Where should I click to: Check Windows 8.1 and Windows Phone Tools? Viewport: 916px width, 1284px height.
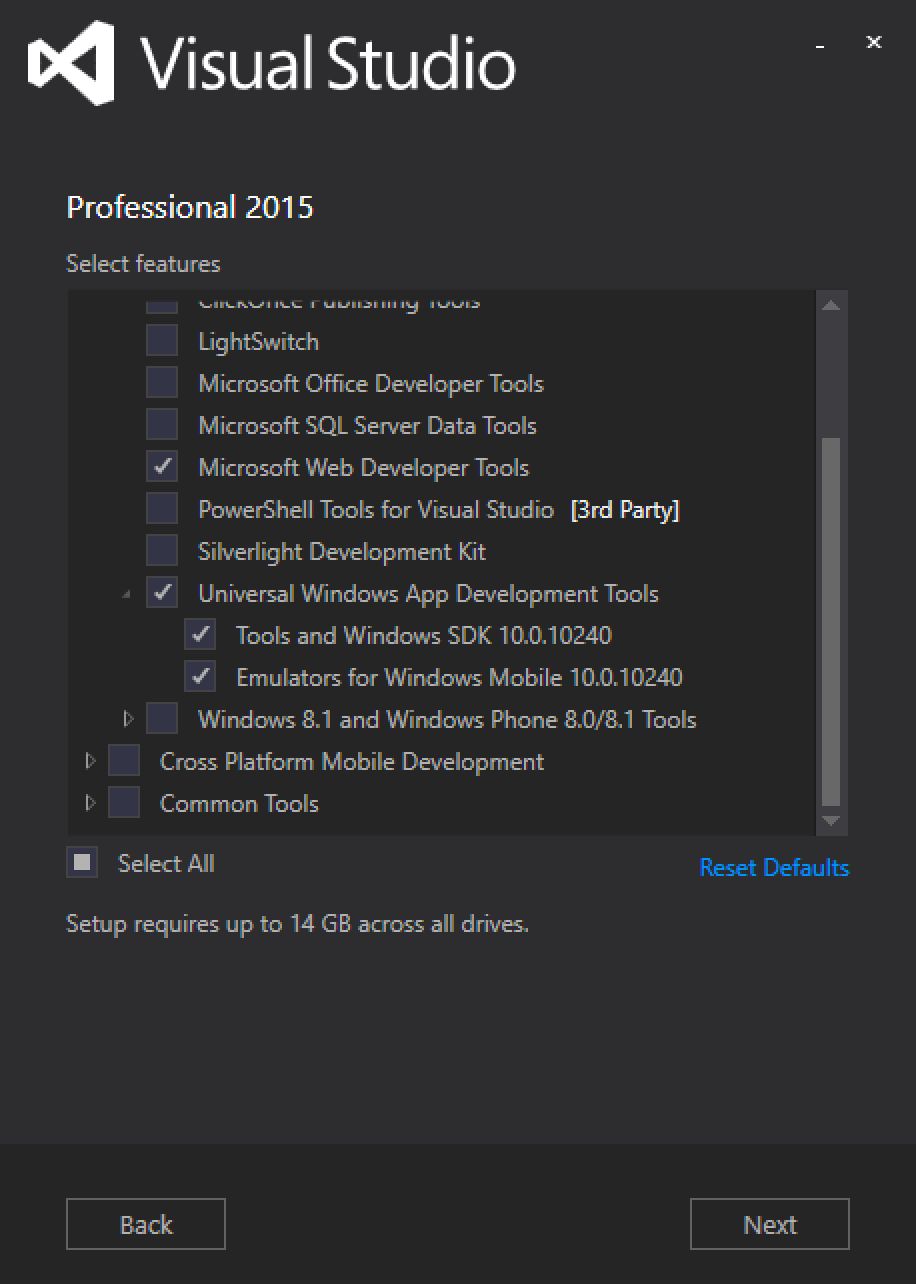(x=161, y=718)
